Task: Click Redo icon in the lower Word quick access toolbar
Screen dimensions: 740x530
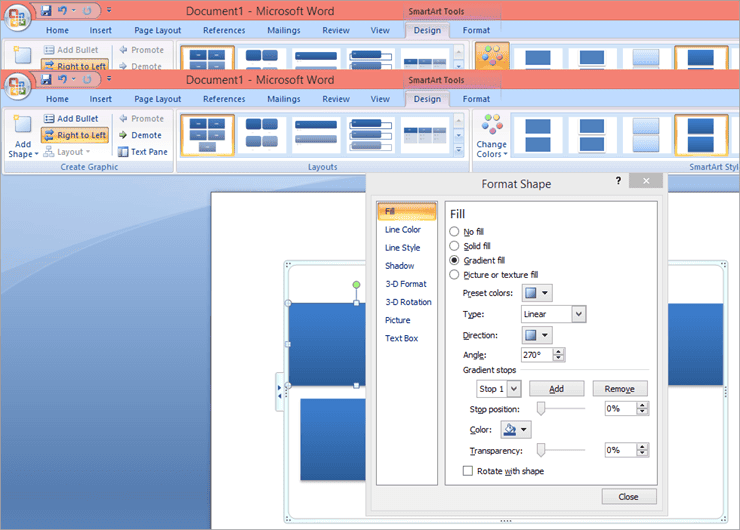Action: tap(87, 79)
